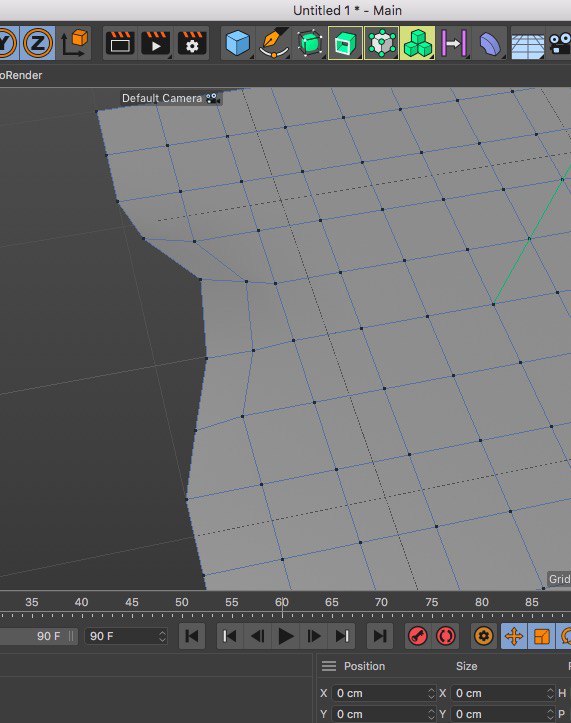This screenshot has height=723, width=571.
Task: Open Edit Render Settings gear clapperboard
Action: (191, 43)
